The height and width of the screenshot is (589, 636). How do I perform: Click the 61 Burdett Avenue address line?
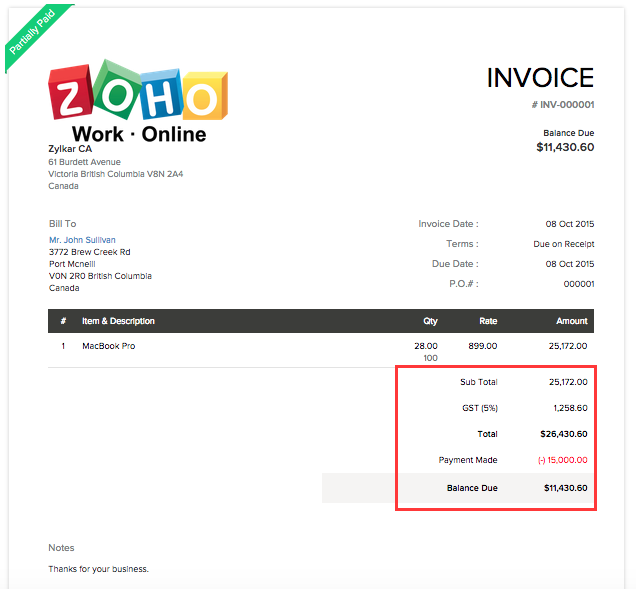point(84,162)
